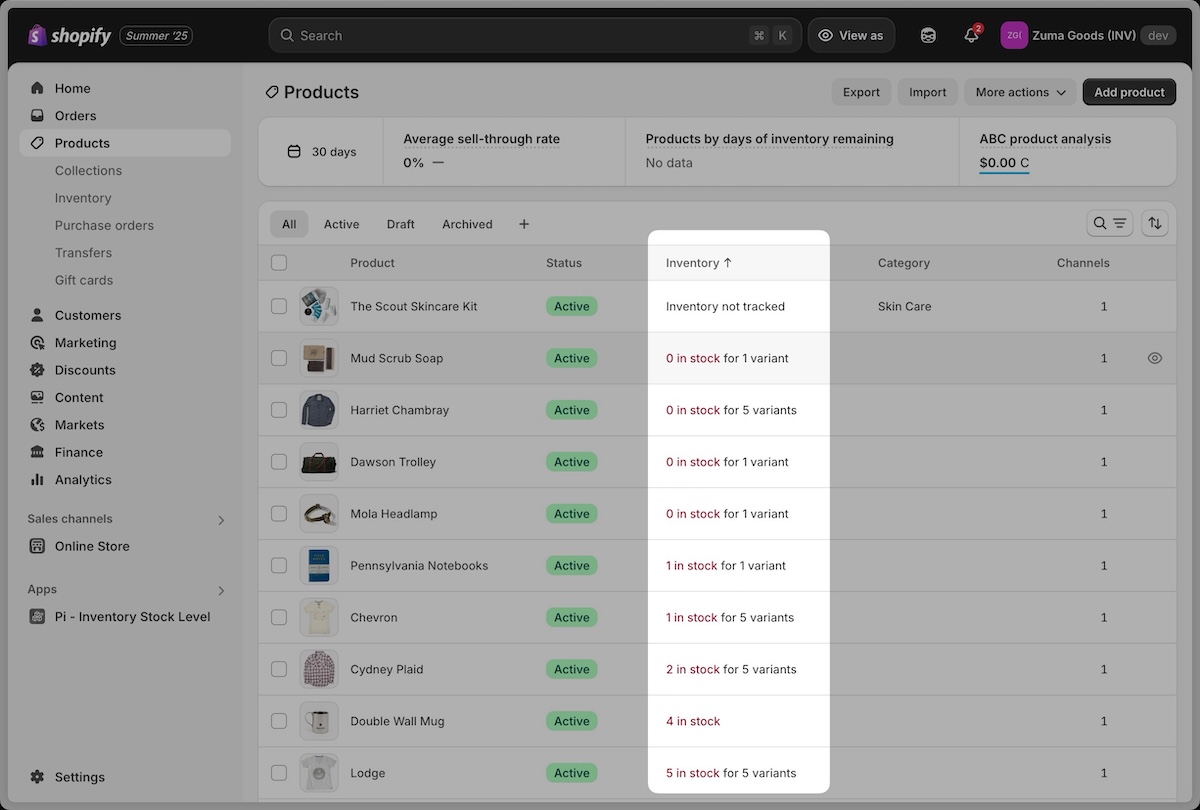Click the Markets globe icon
Image resolution: width=1200 pixels, height=810 pixels.
37,425
